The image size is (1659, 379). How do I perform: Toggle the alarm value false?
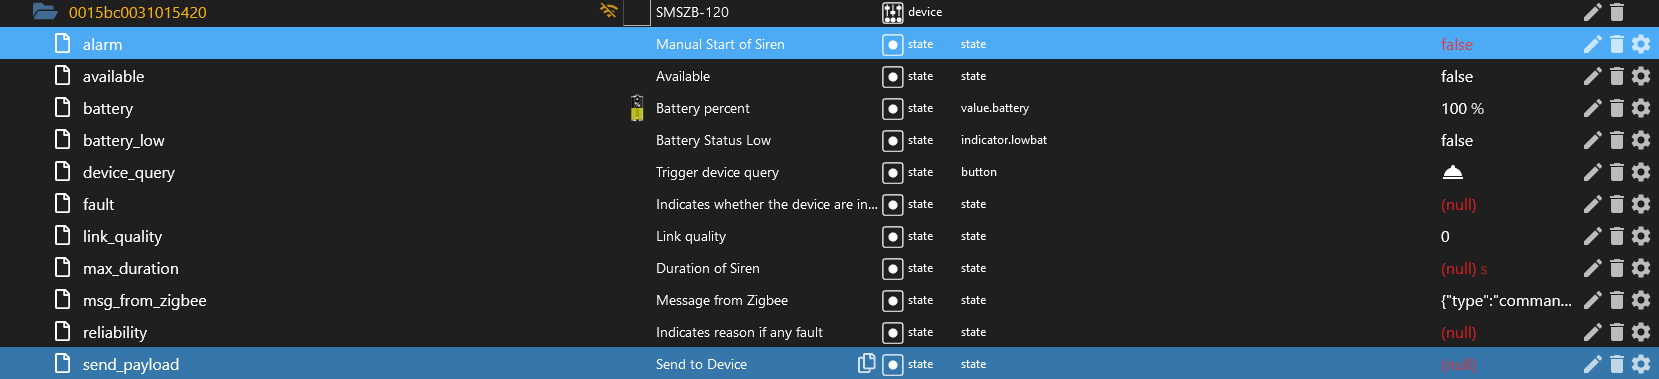click(x=1456, y=44)
